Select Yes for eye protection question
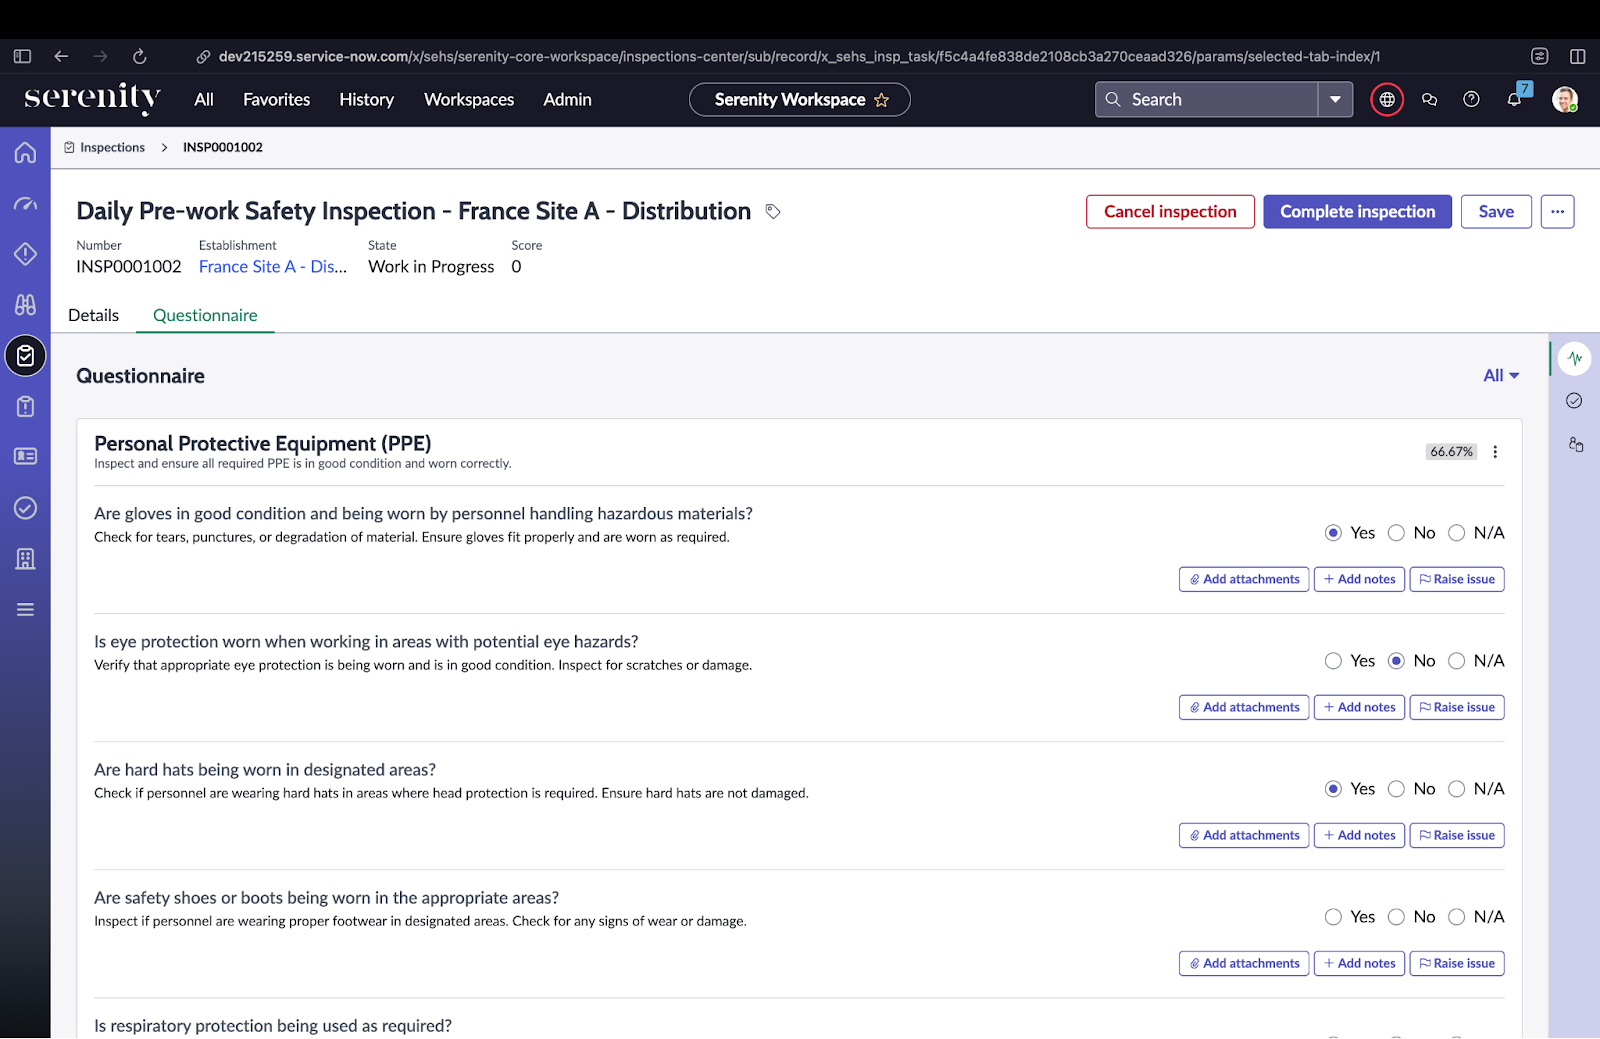 coord(1333,661)
